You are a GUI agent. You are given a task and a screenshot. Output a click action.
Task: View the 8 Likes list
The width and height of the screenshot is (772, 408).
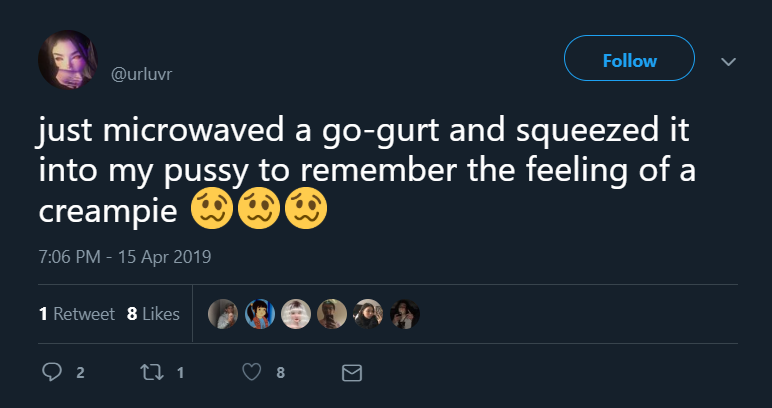[153, 314]
